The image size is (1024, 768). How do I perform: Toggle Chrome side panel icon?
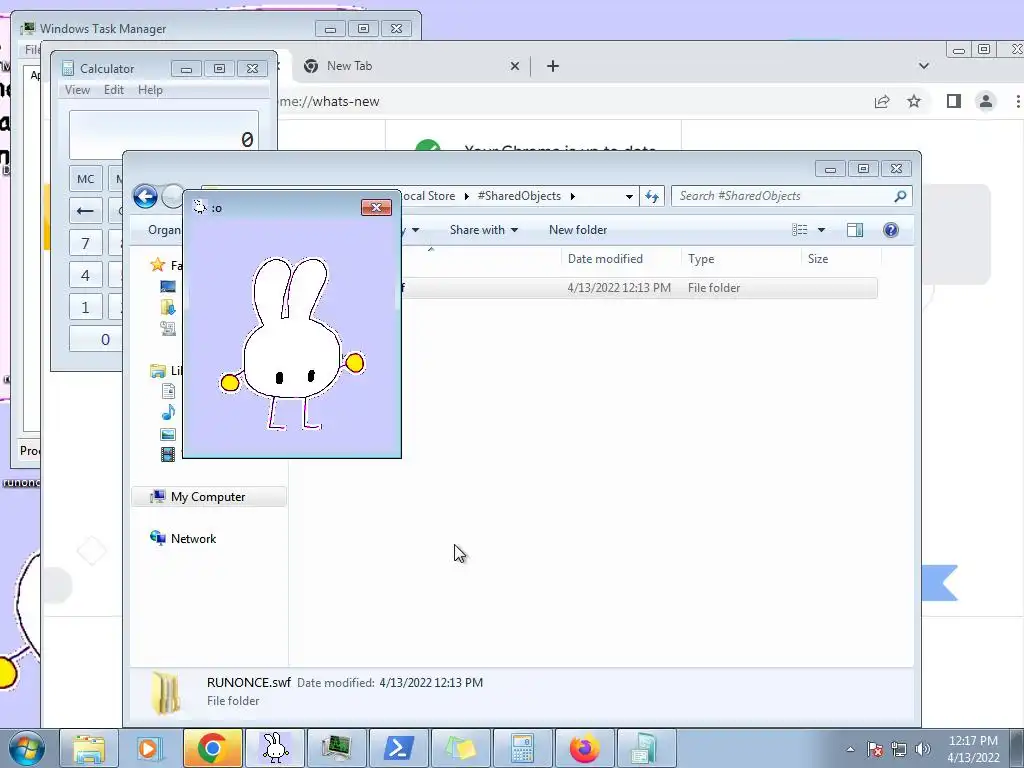click(953, 101)
